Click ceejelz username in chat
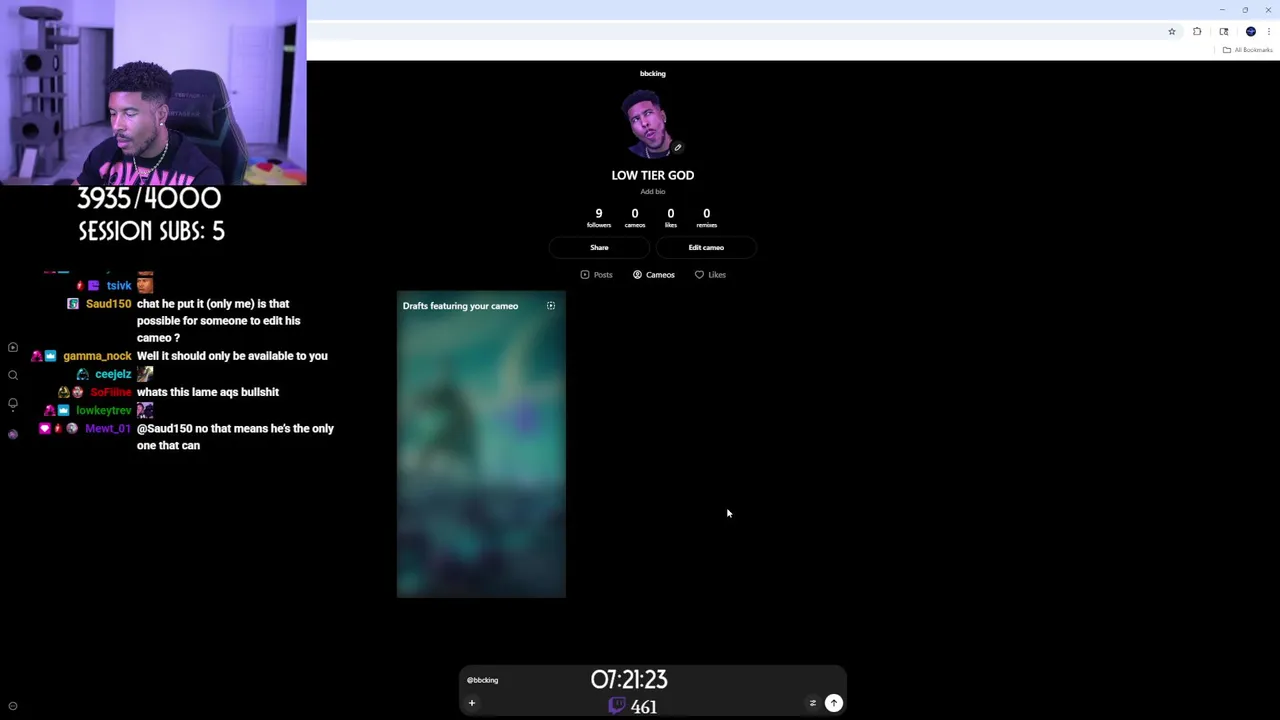Image resolution: width=1280 pixels, height=720 pixels. point(113,374)
